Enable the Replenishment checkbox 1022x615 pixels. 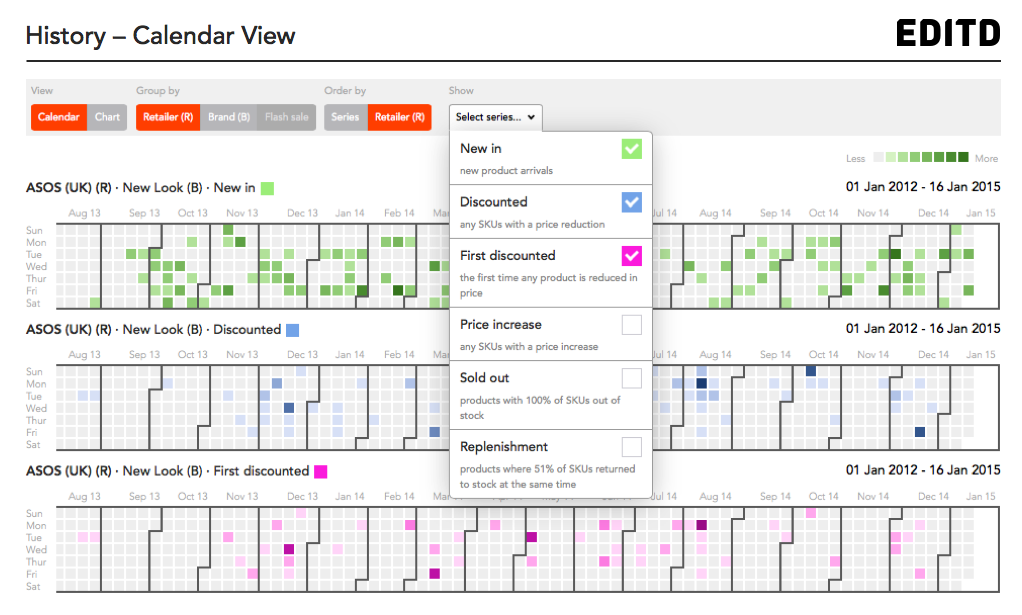tap(632, 447)
